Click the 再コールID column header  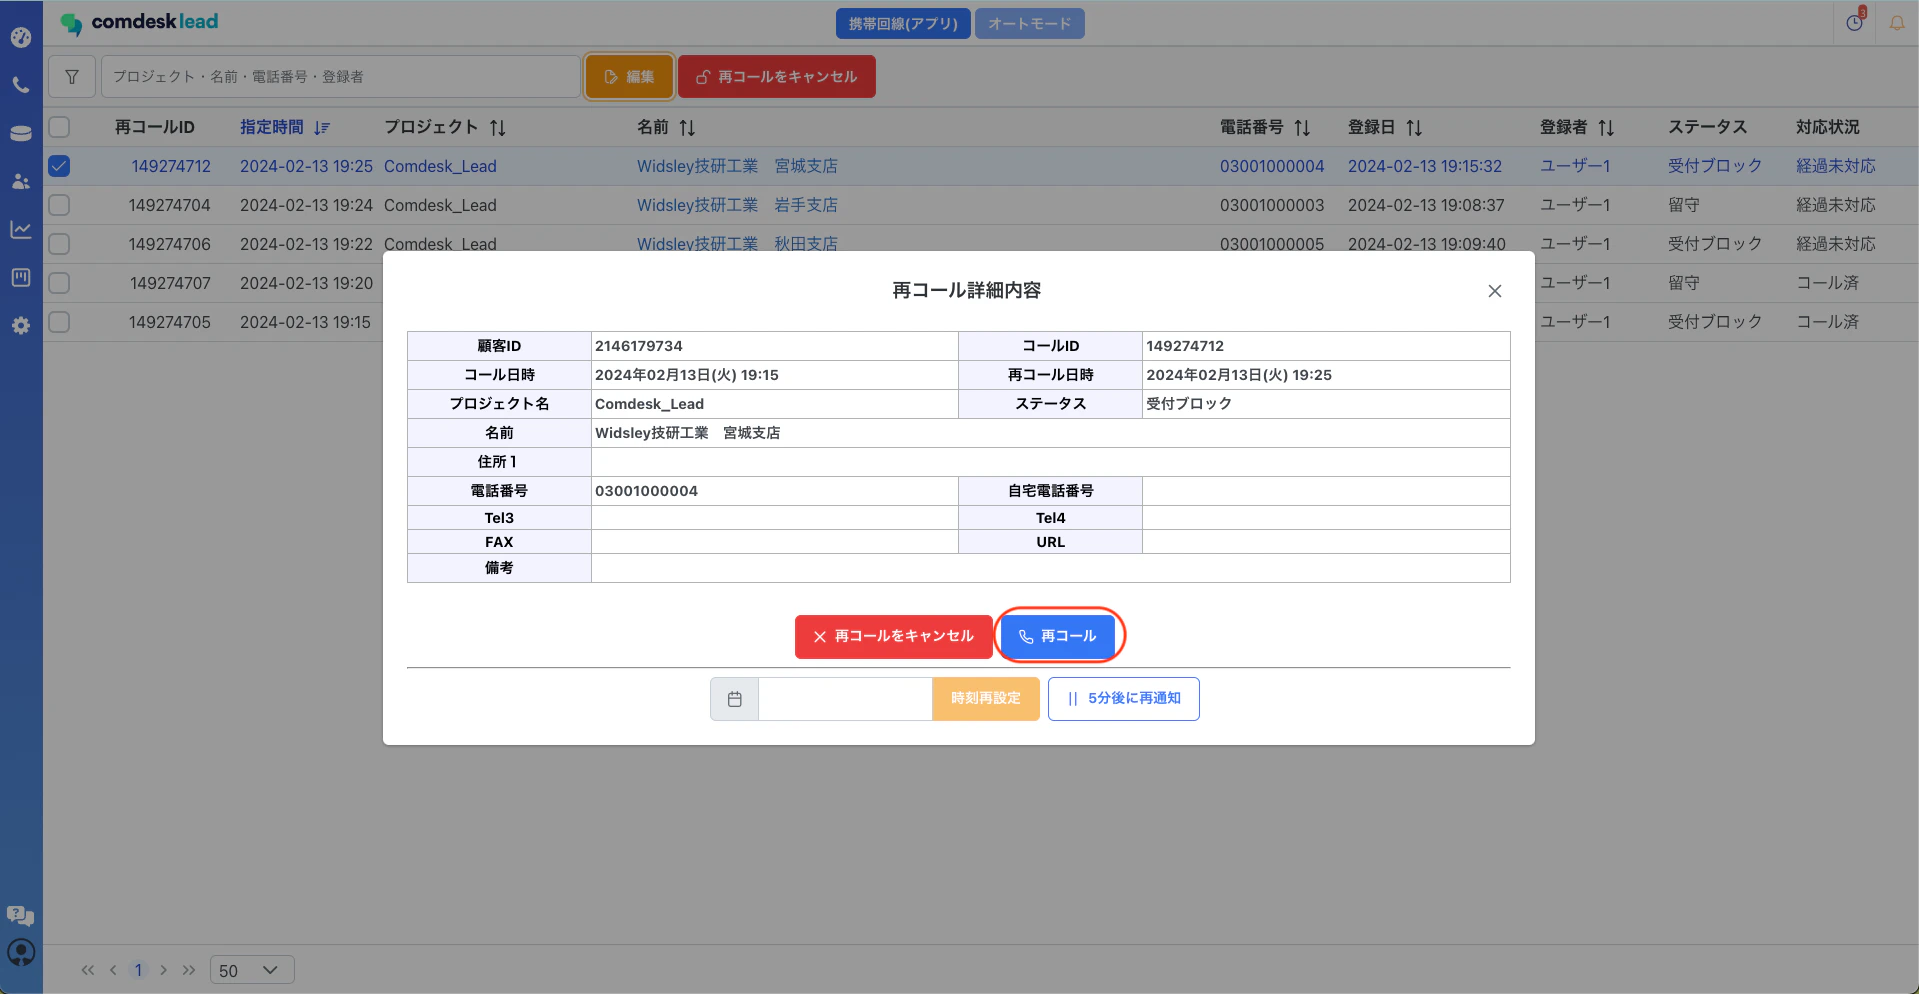coord(155,127)
